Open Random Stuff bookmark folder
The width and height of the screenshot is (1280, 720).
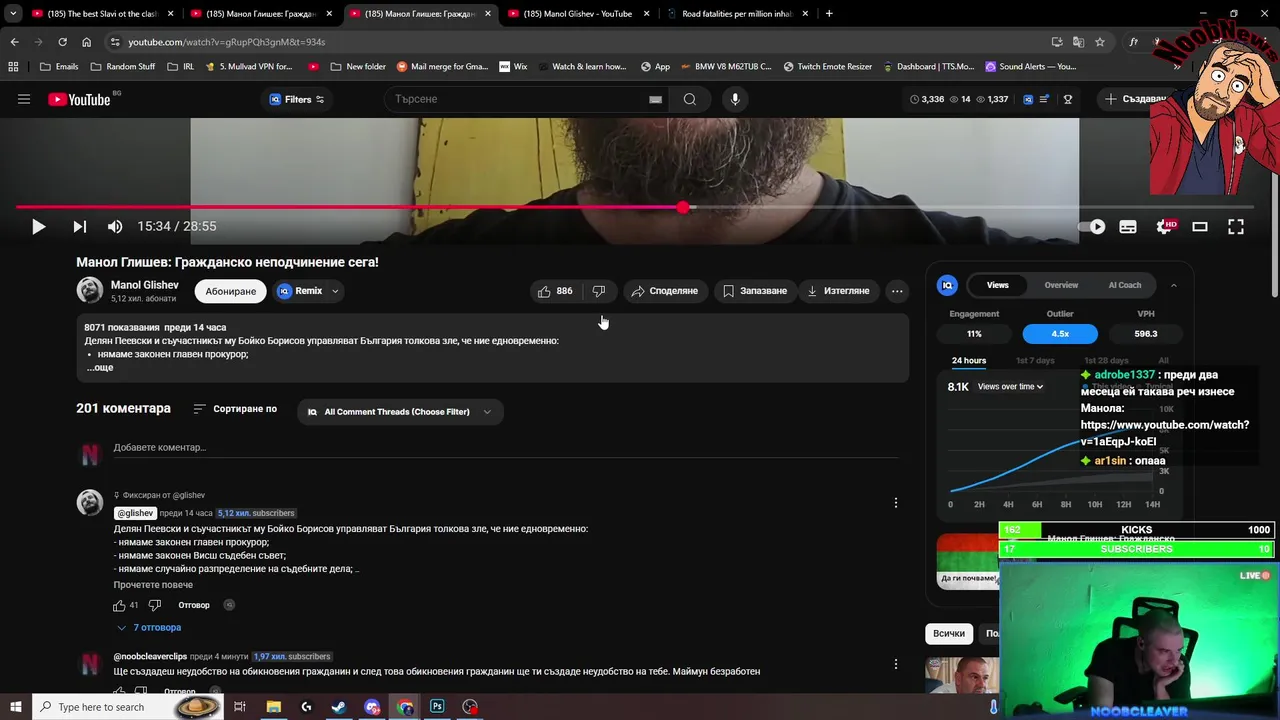[122, 67]
